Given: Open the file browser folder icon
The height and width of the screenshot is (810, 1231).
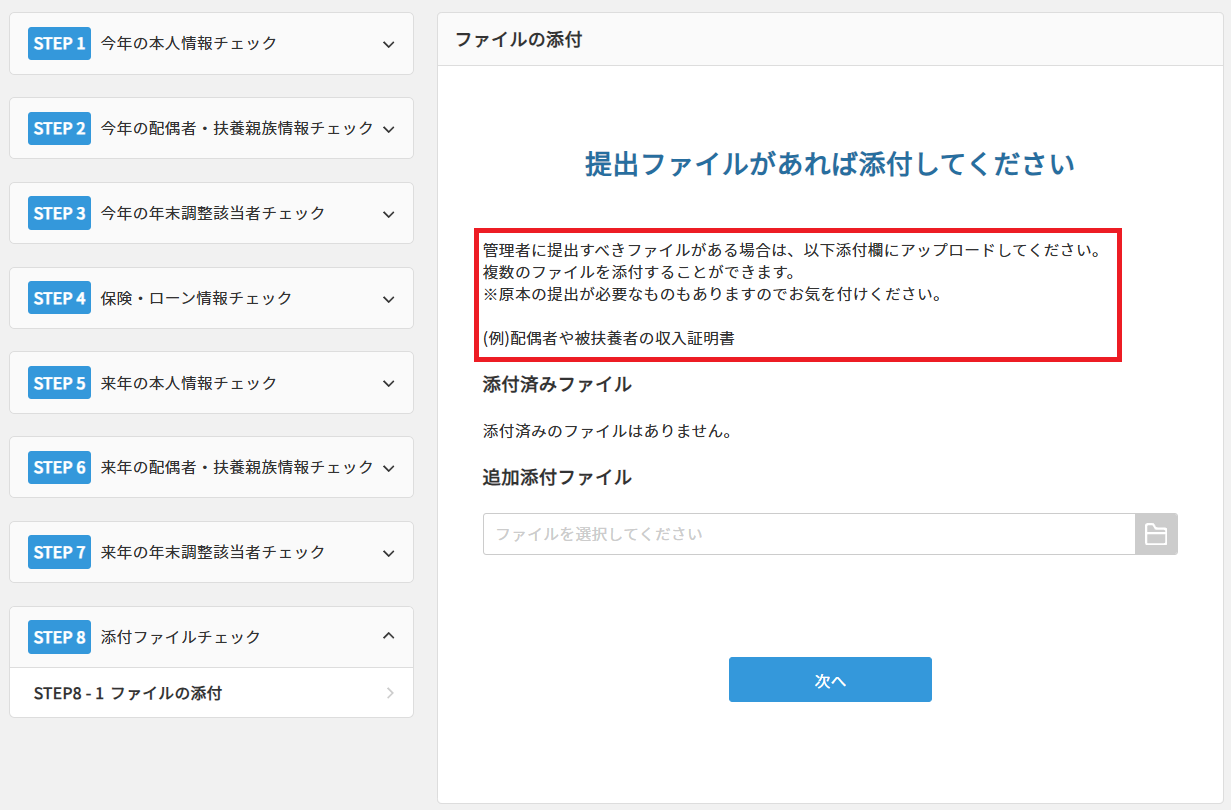Looking at the screenshot, I should tap(1157, 533).
